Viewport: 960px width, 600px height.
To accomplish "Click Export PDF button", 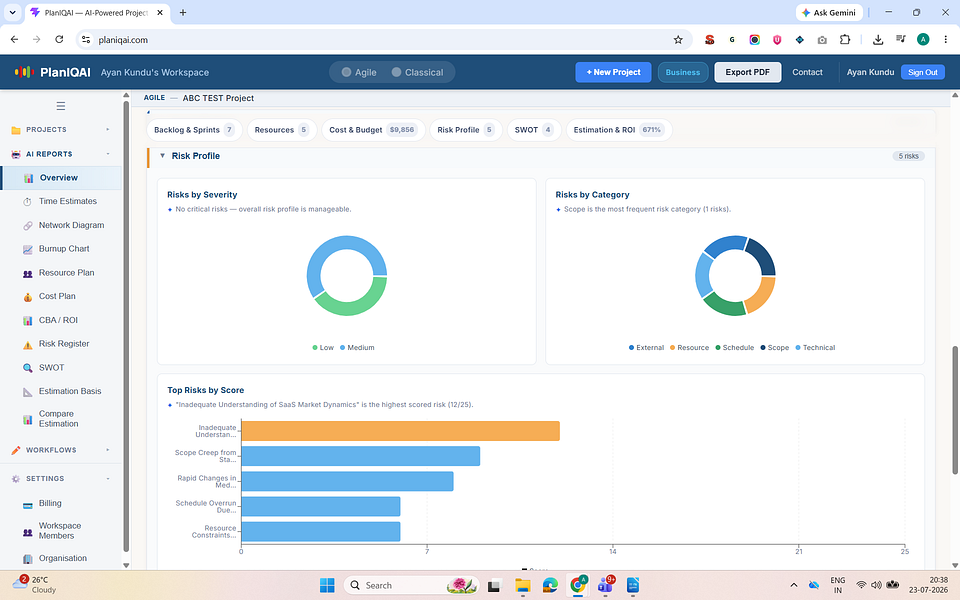I will (747, 72).
